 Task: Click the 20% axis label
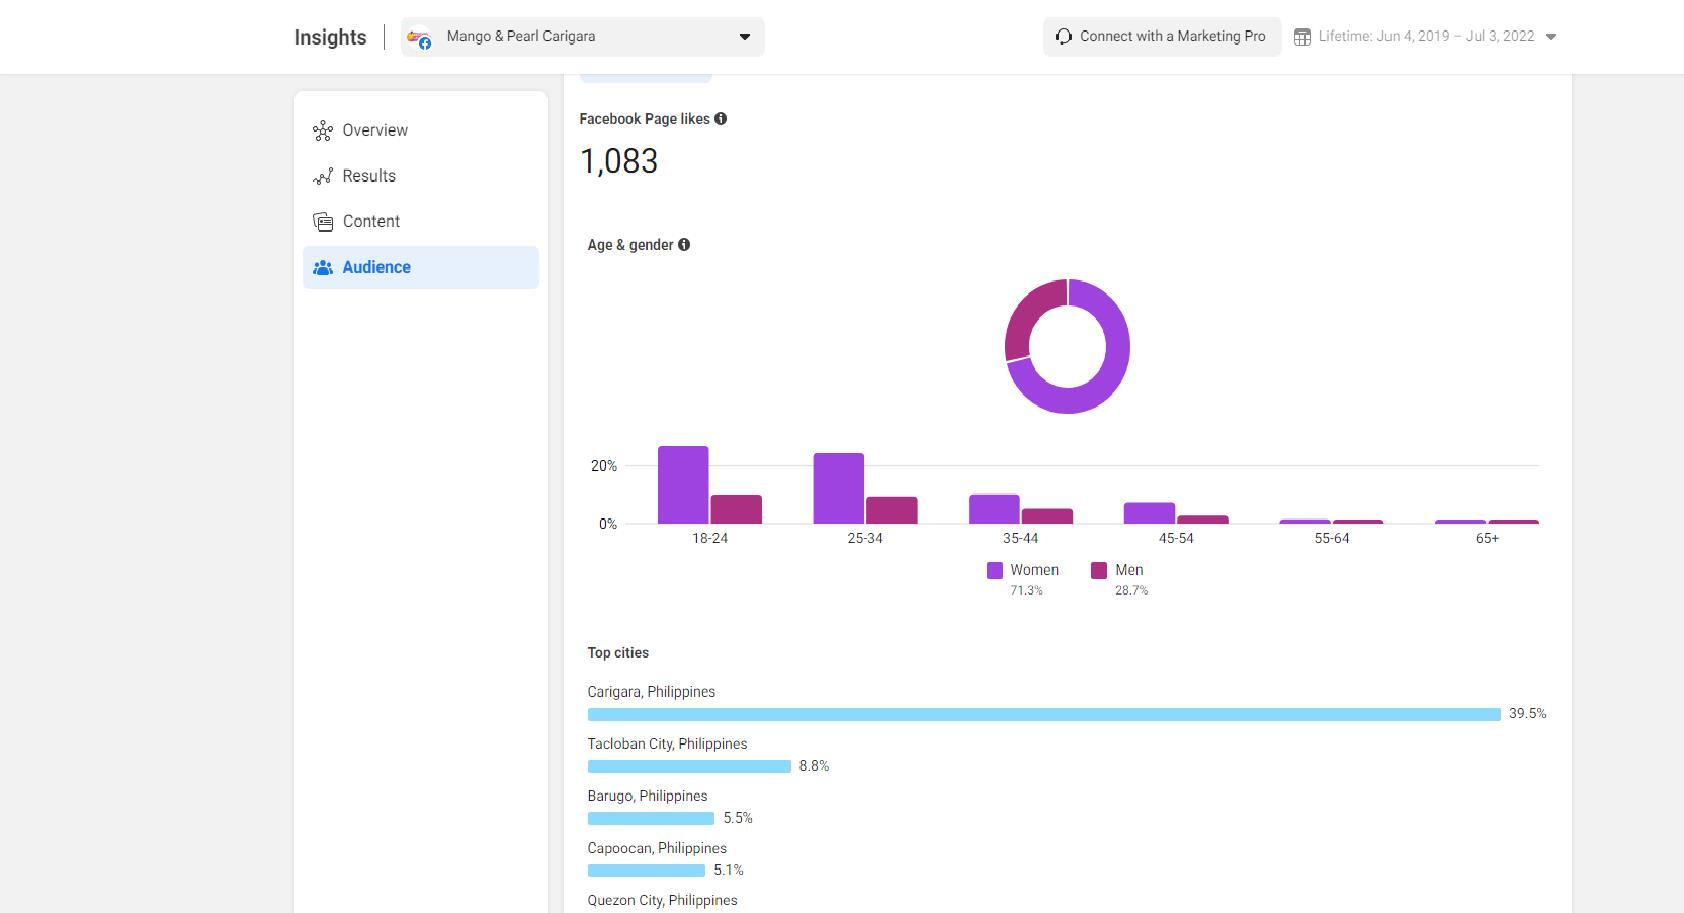pos(604,466)
